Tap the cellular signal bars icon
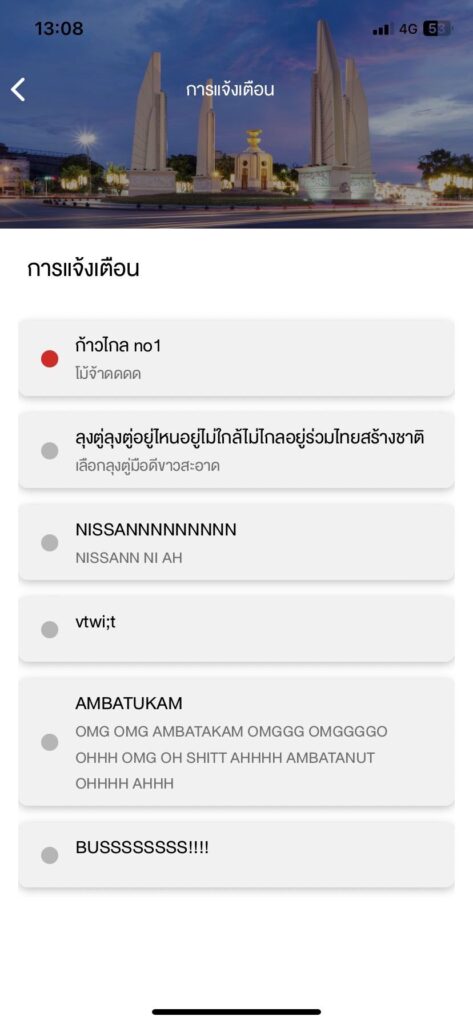Screen dimensions: 473x1024 pos(382,29)
